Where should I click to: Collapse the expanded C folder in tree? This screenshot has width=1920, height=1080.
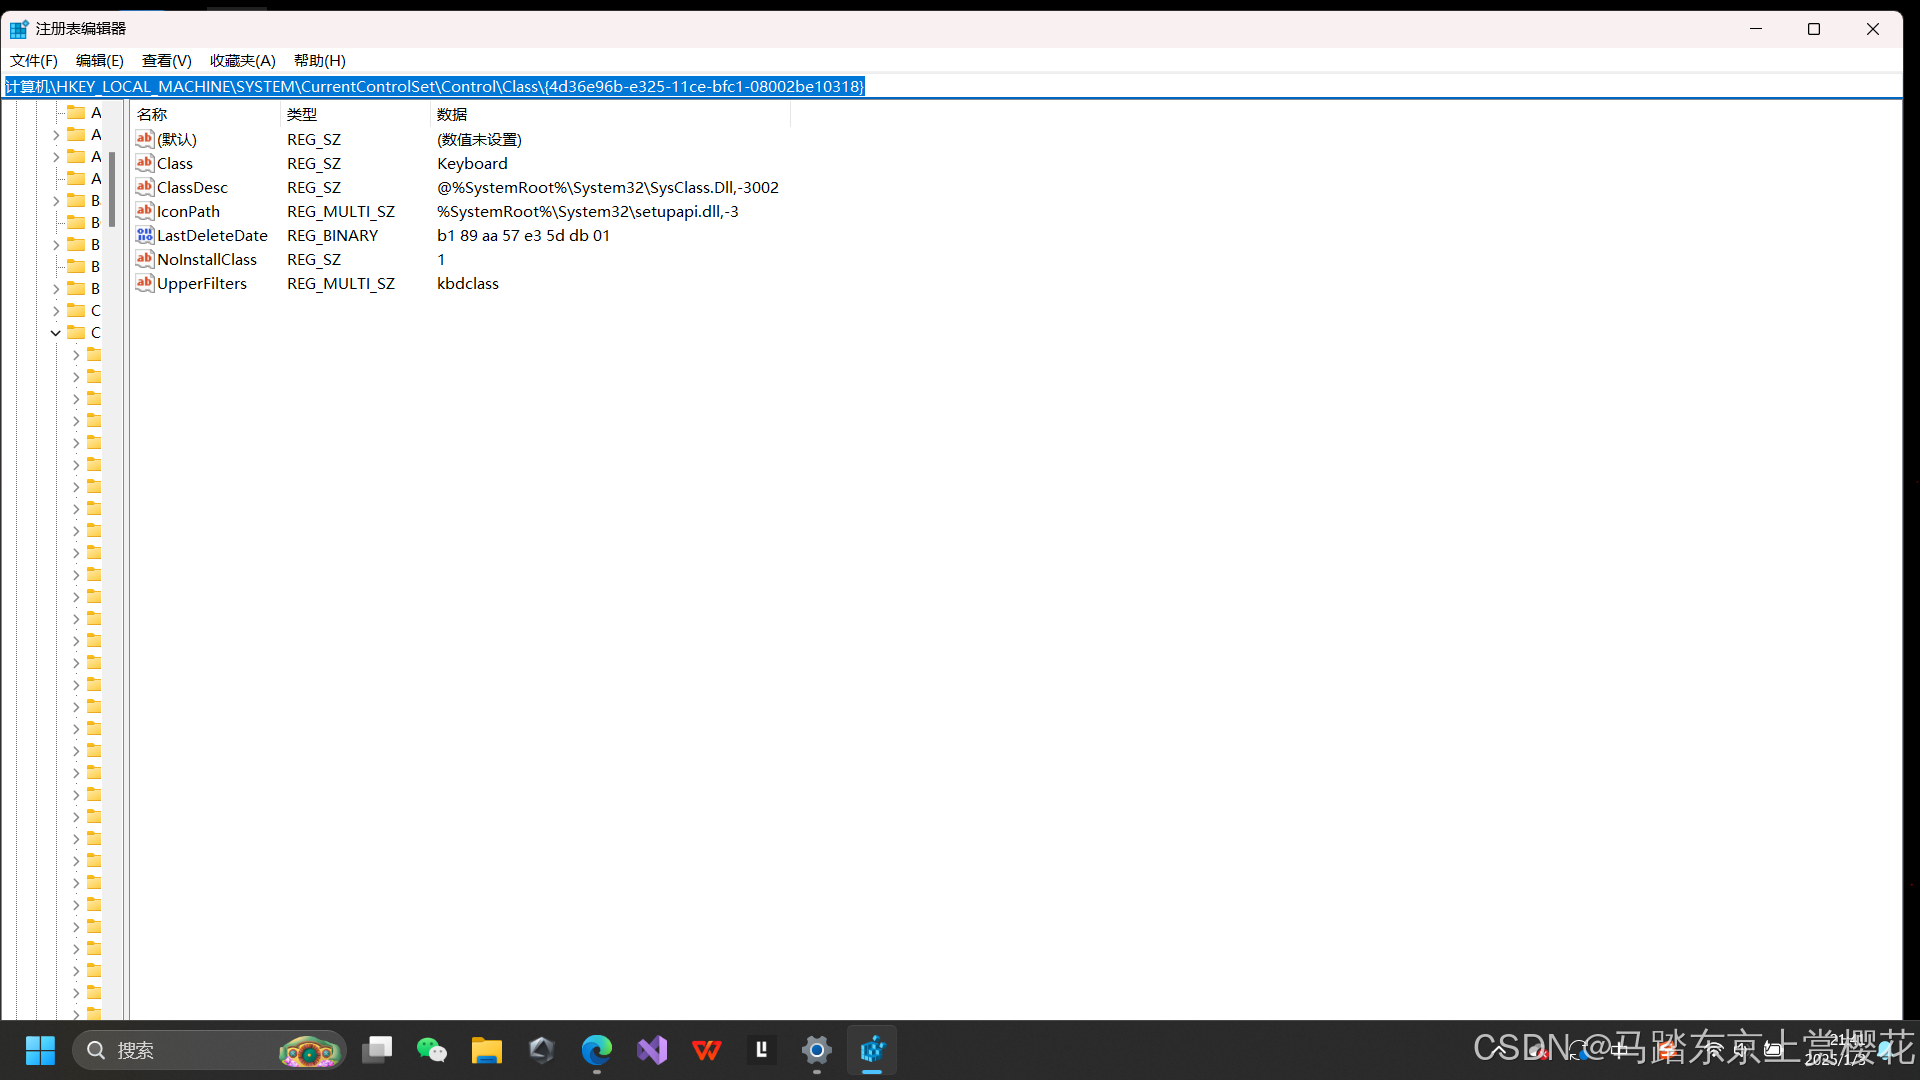56,333
